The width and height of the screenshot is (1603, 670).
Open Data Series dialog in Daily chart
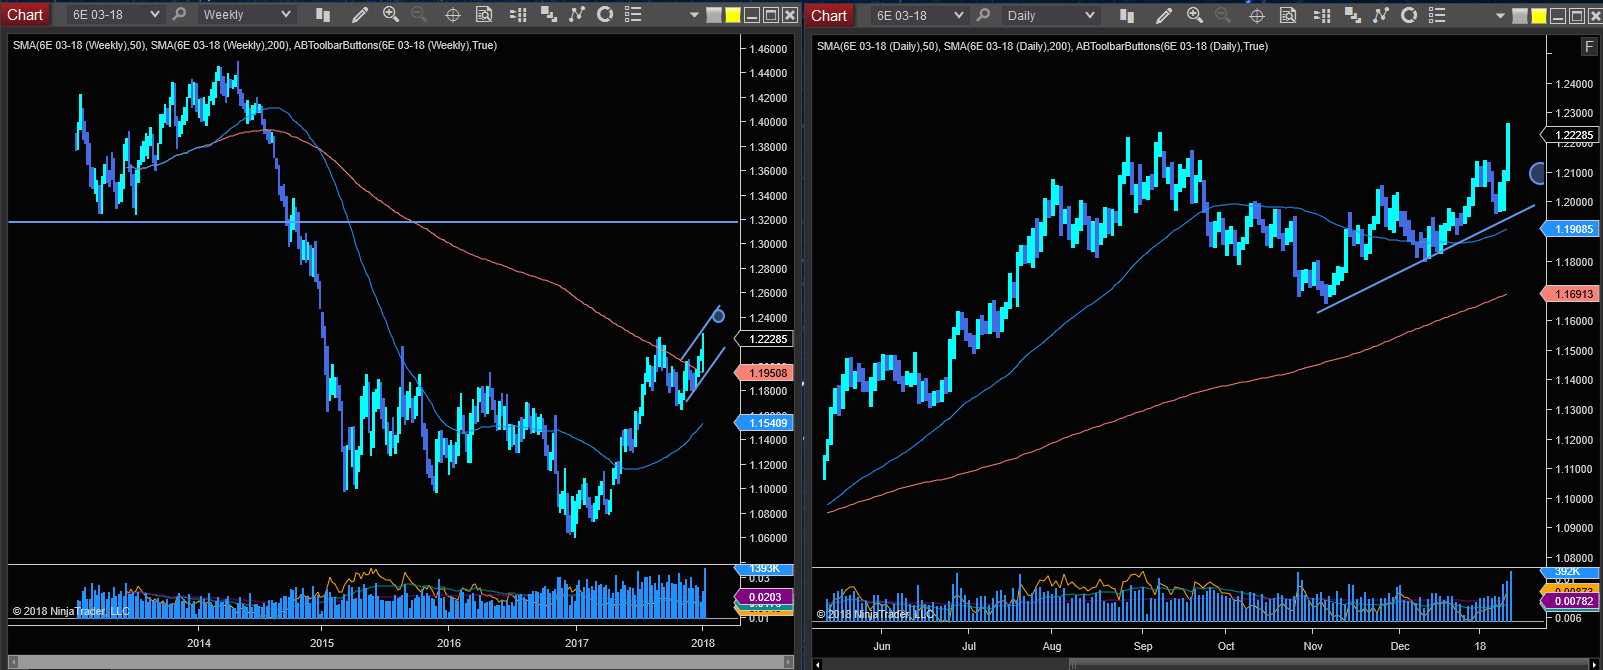pos(1352,15)
